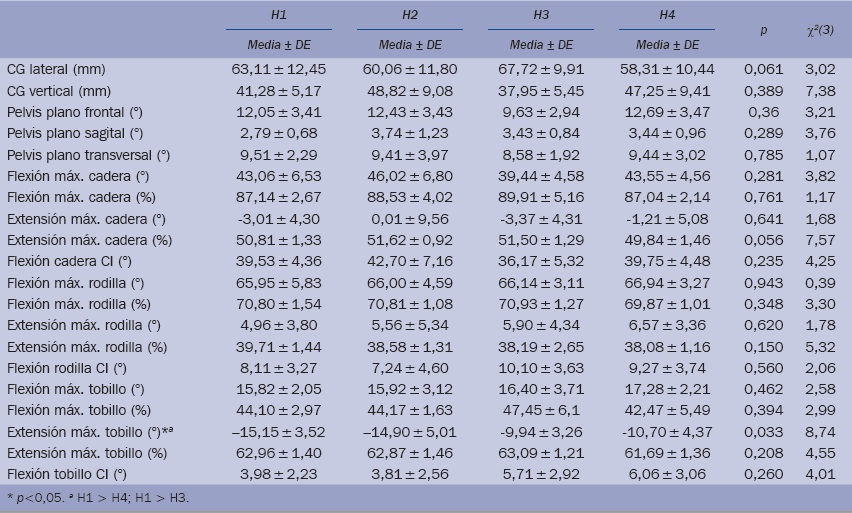Select the 'CG lateral (mm)' row label
This screenshot has width=852, height=513.
click(x=56, y=69)
